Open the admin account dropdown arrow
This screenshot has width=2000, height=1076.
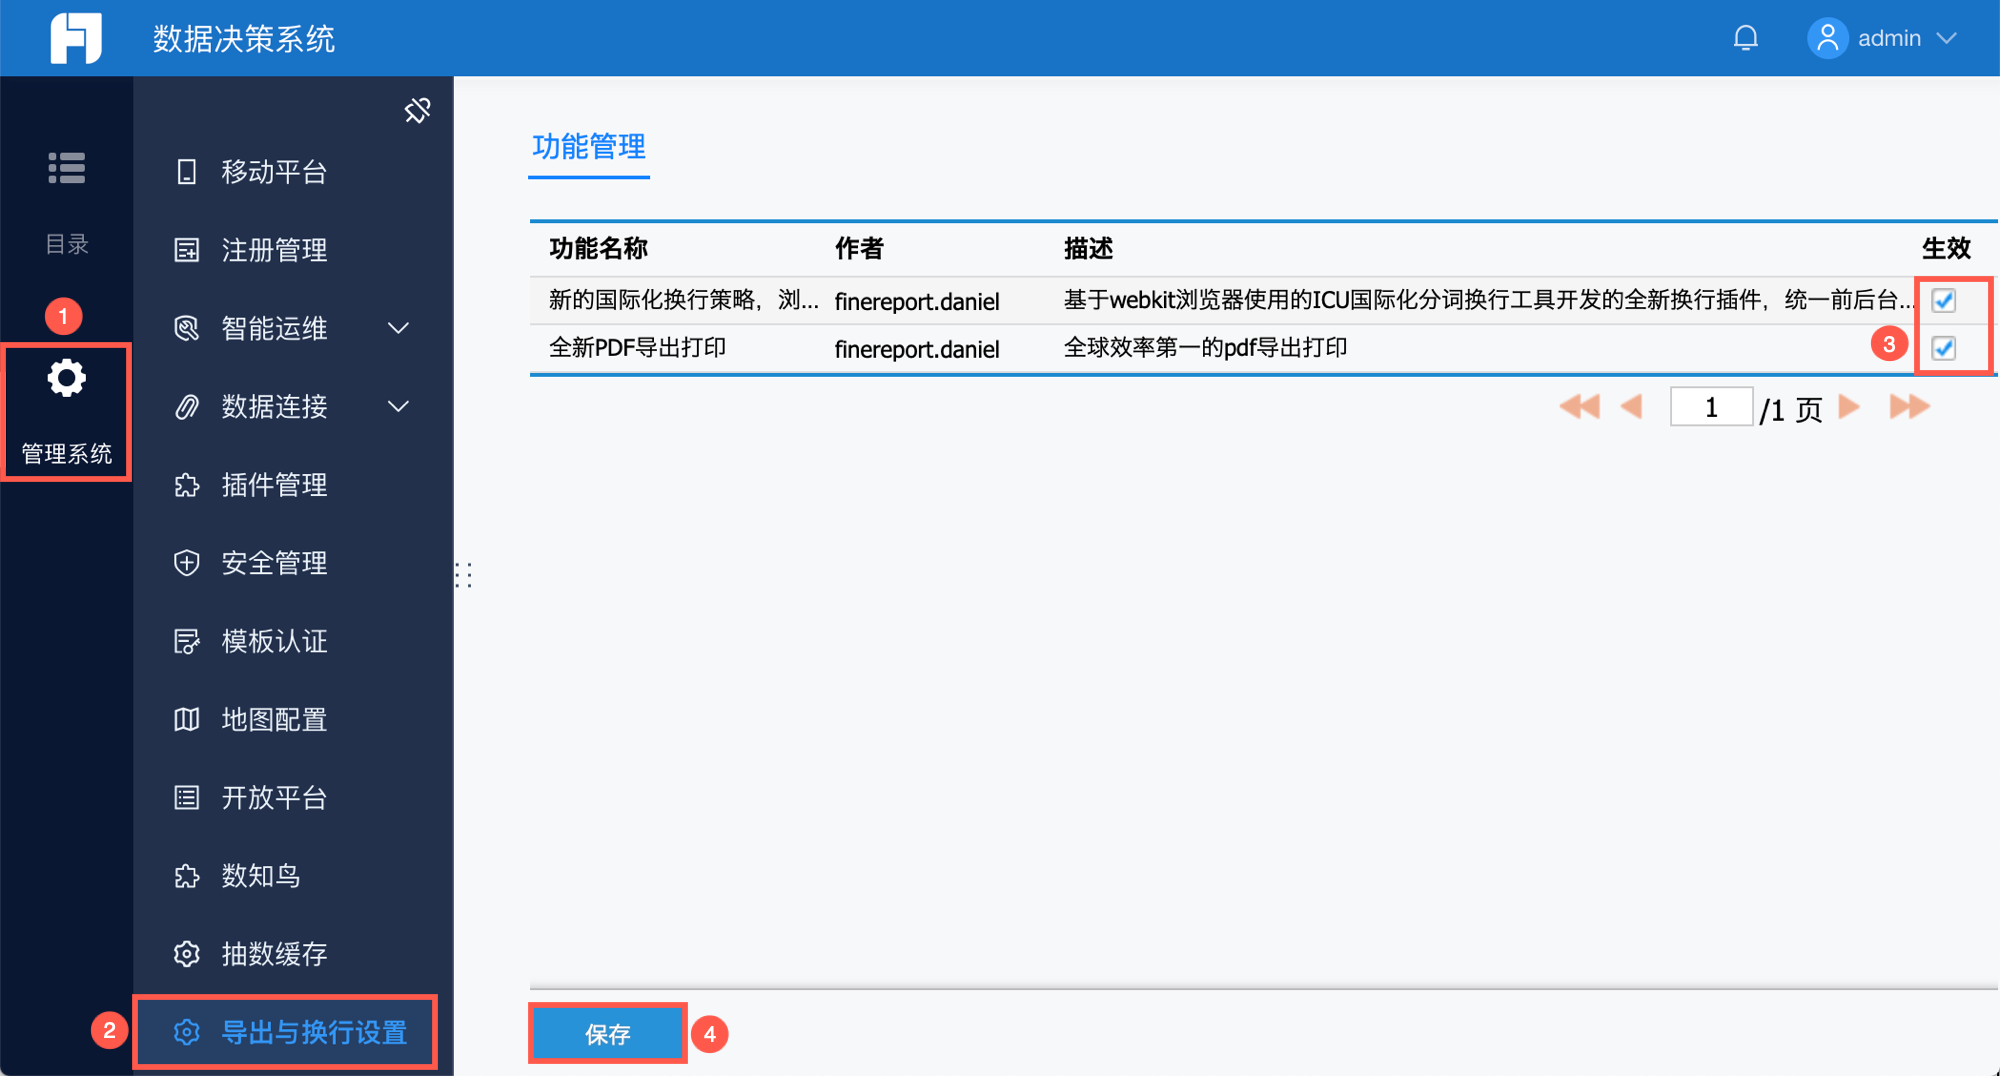click(1946, 38)
